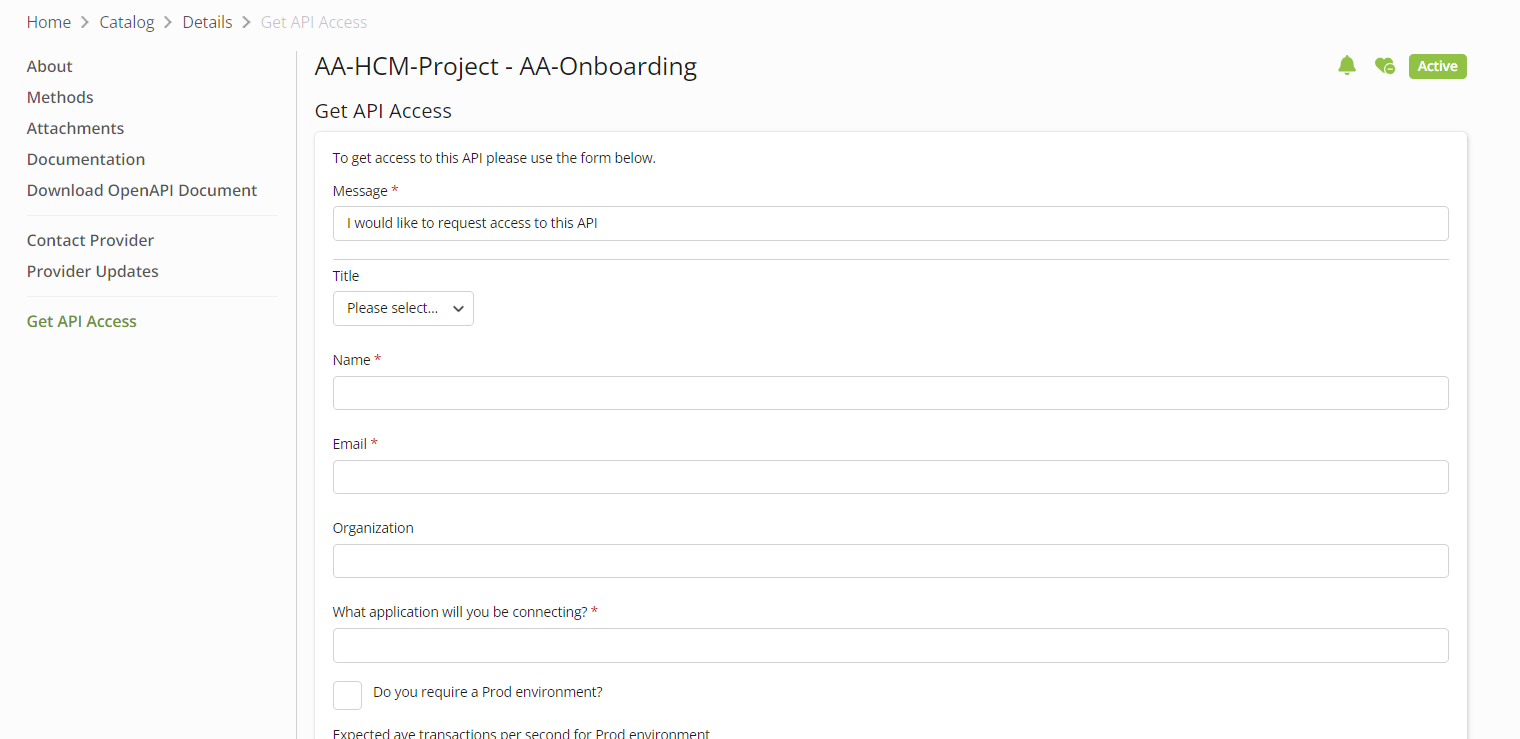This screenshot has height=739, width=1520.
Task: Click the notification bell icon
Action: 1347,66
